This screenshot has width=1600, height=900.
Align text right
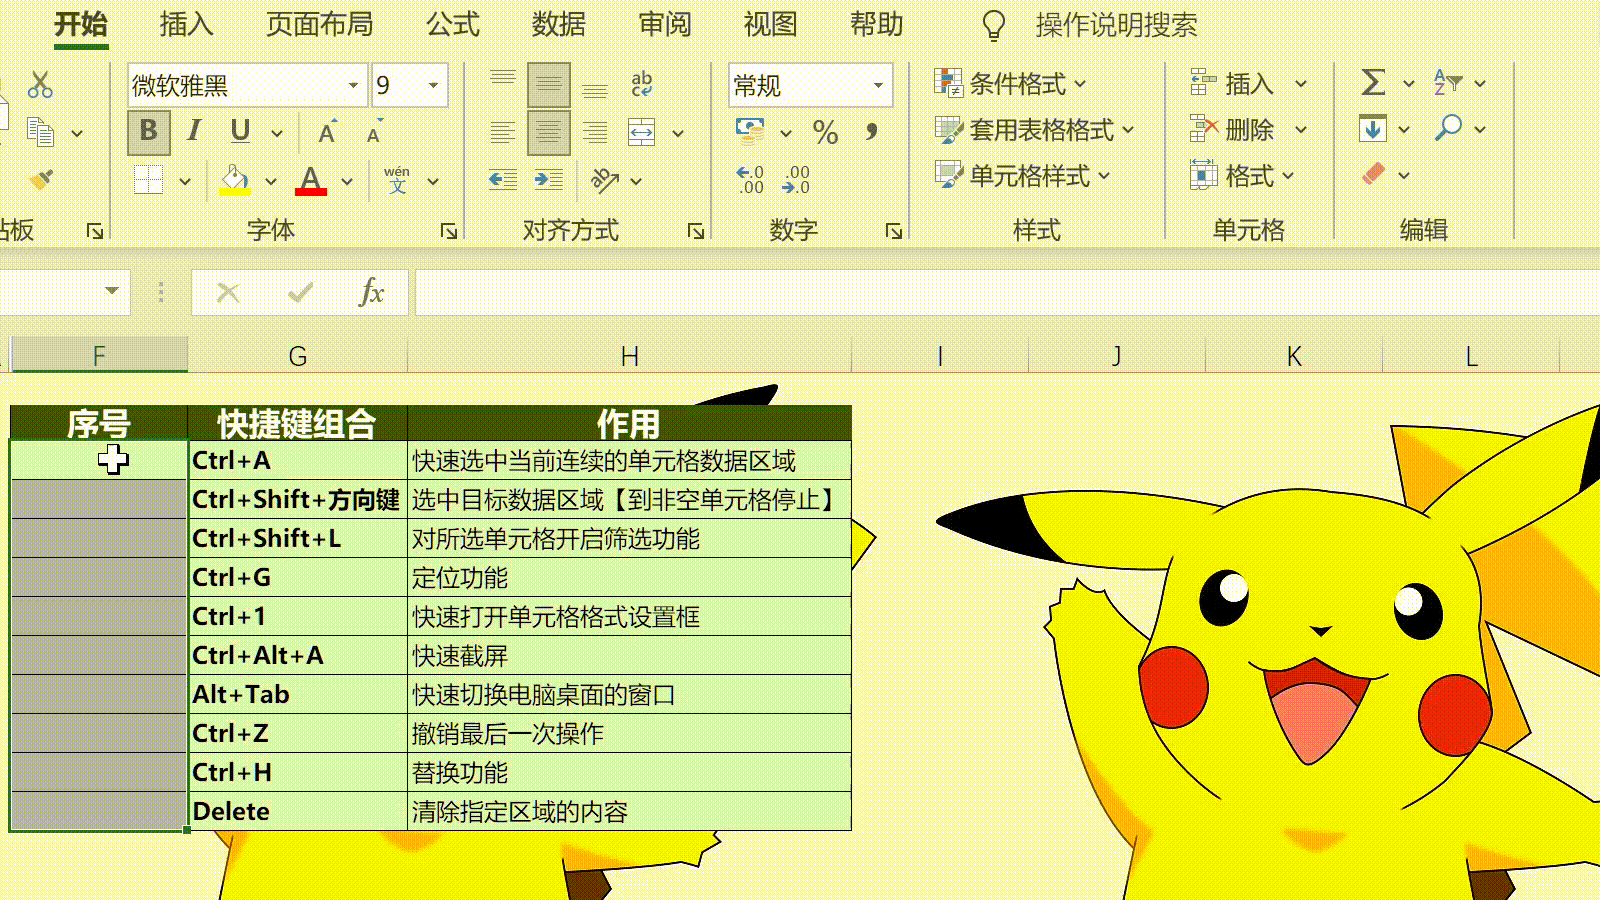(x=595, y=132)
